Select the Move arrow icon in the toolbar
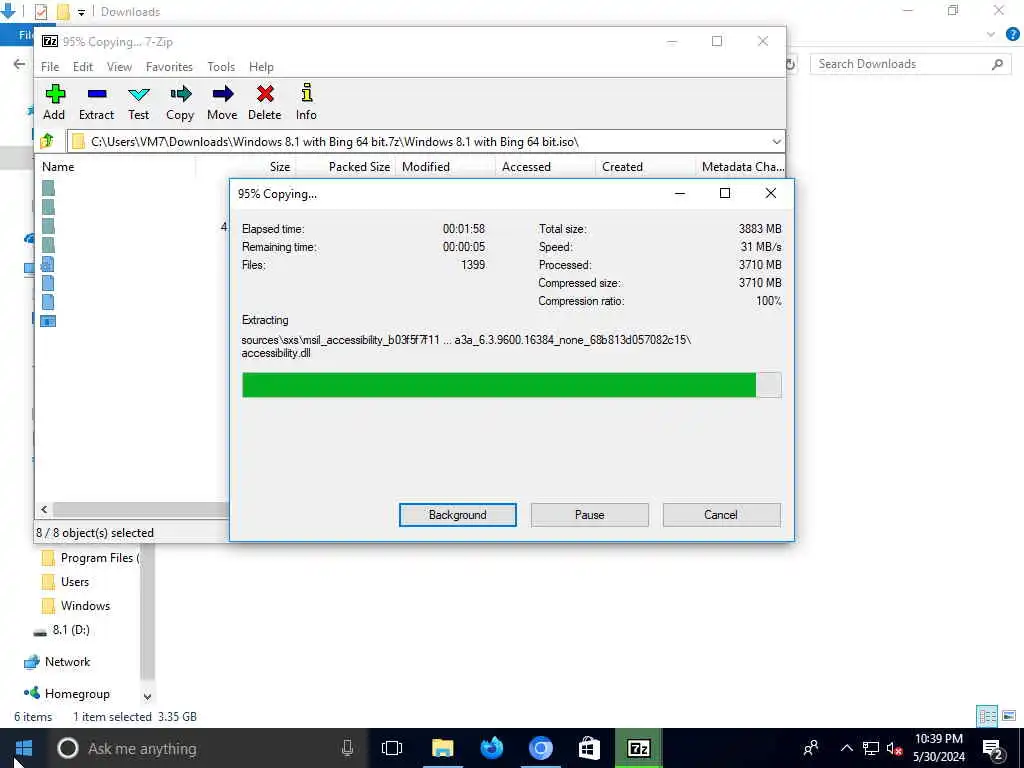The image size is (1024, 768). point(223,94)
